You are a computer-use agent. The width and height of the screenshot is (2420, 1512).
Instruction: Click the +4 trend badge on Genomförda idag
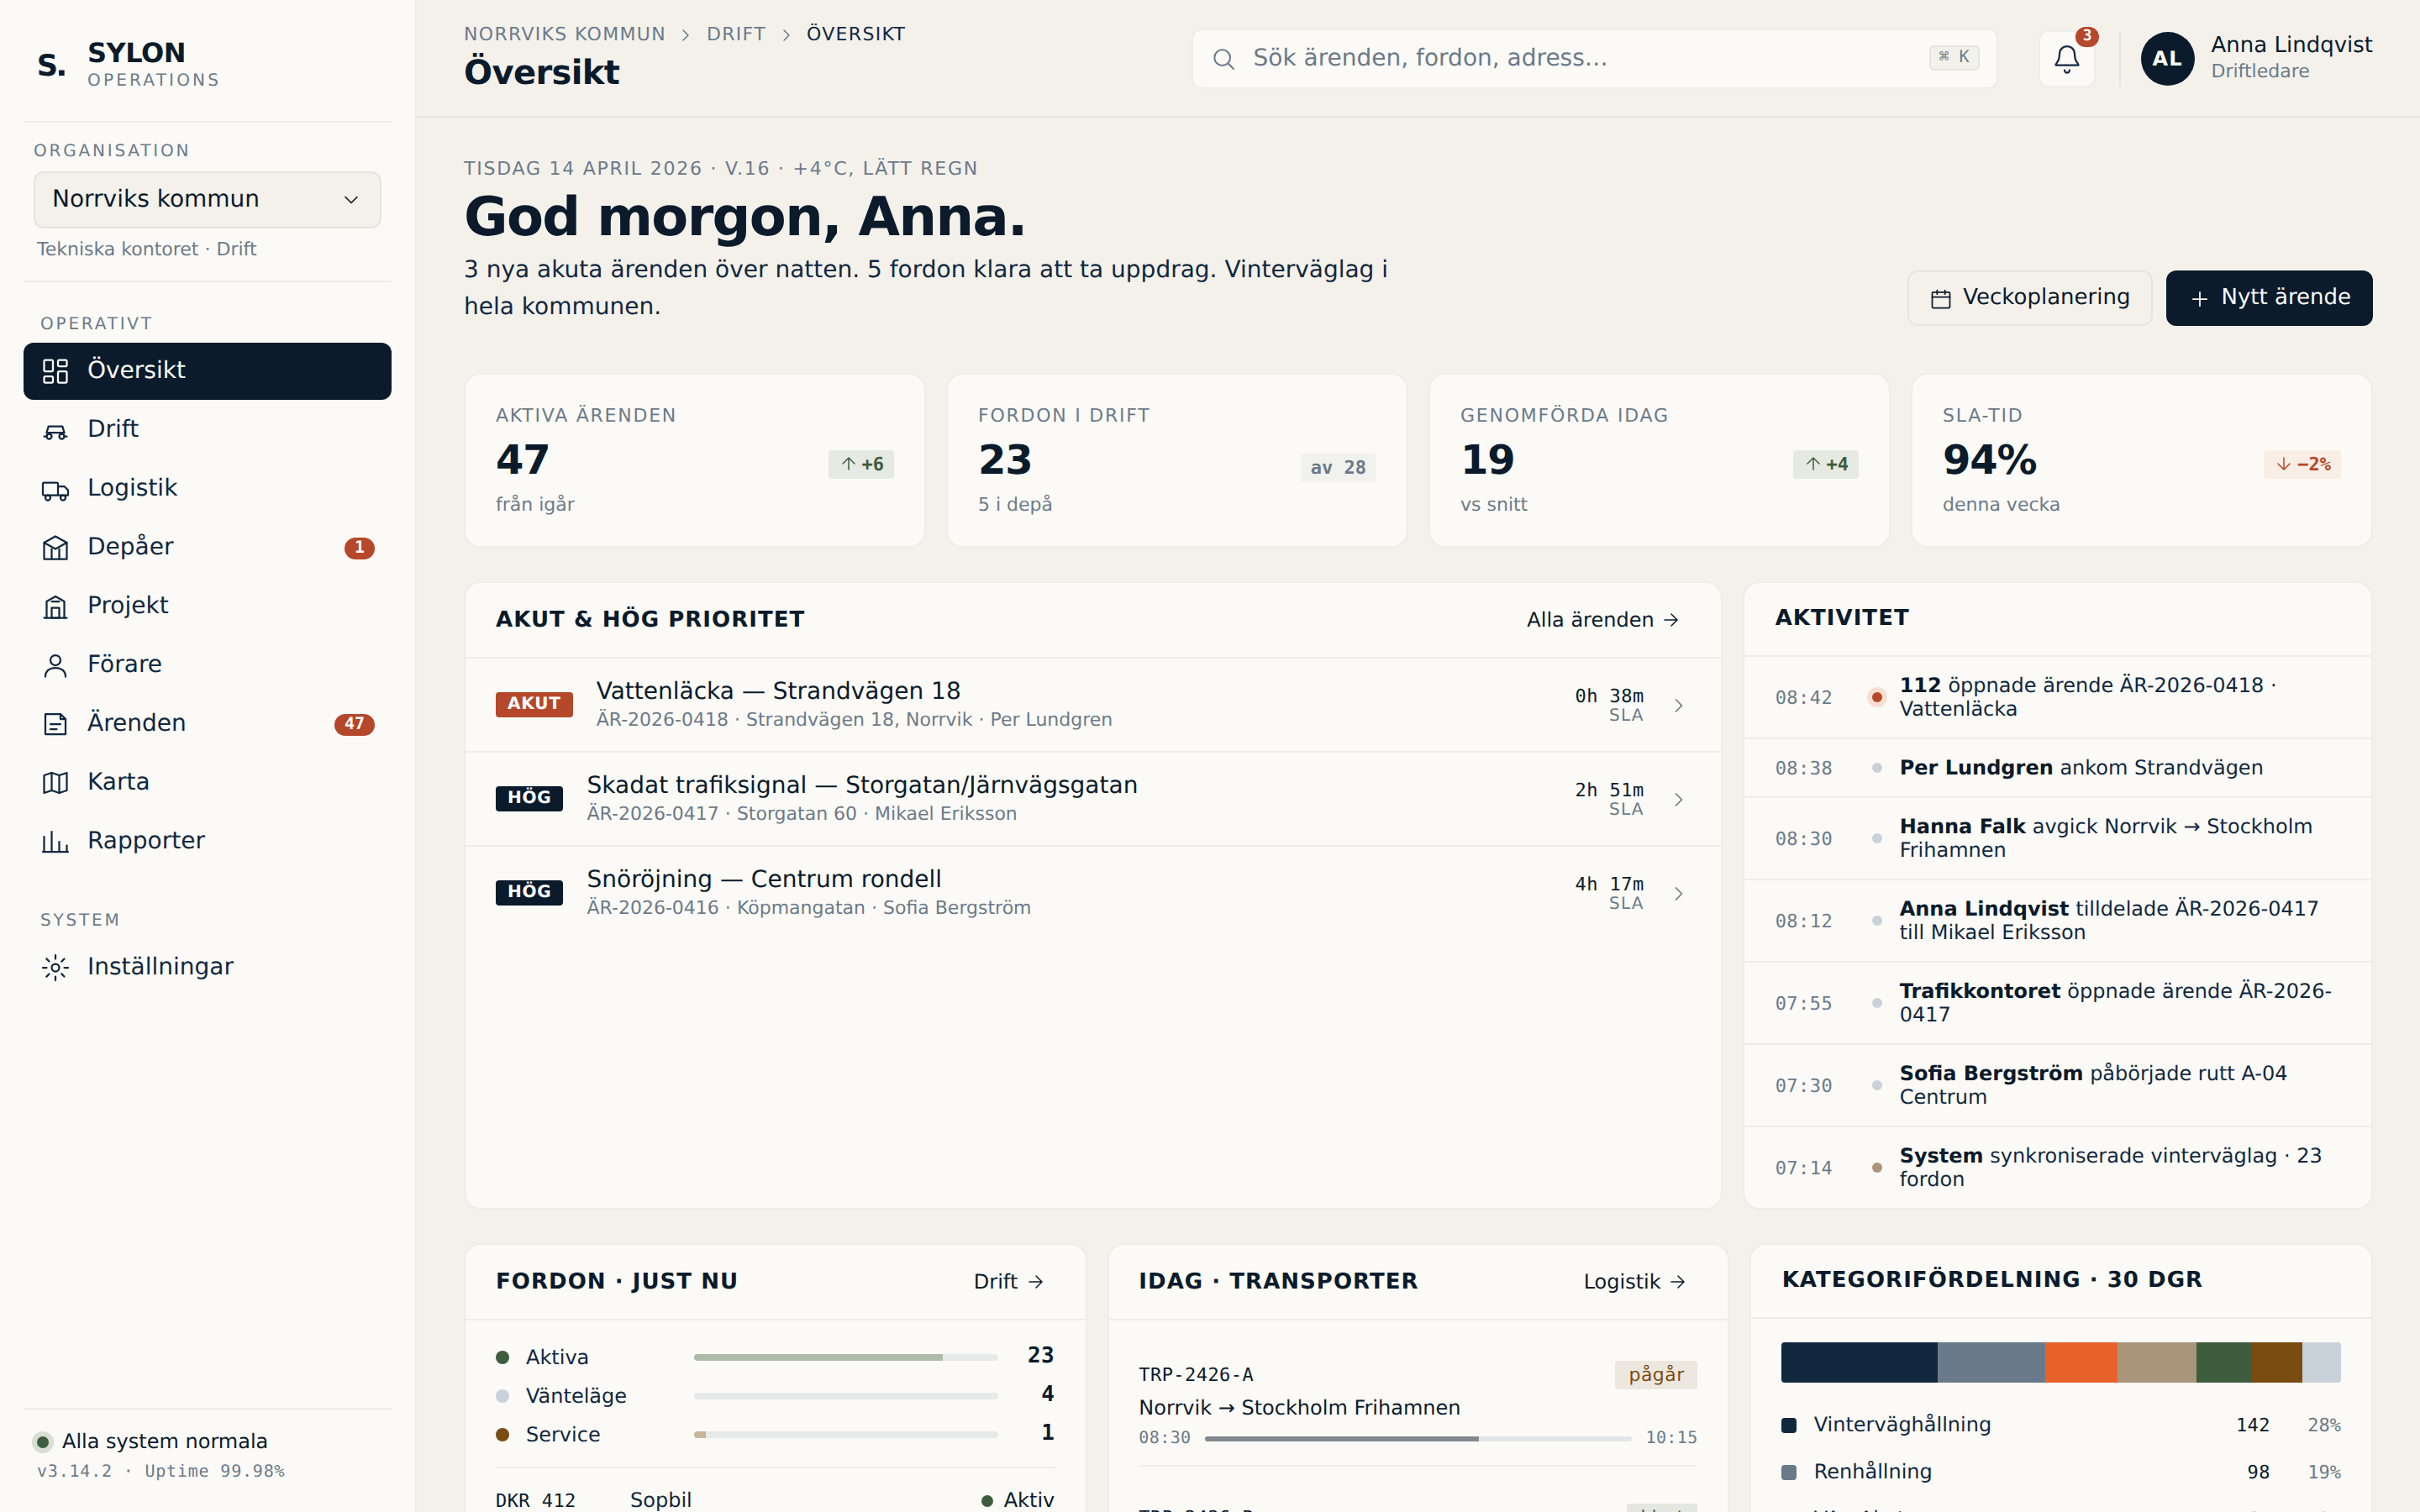[1825, 464]
